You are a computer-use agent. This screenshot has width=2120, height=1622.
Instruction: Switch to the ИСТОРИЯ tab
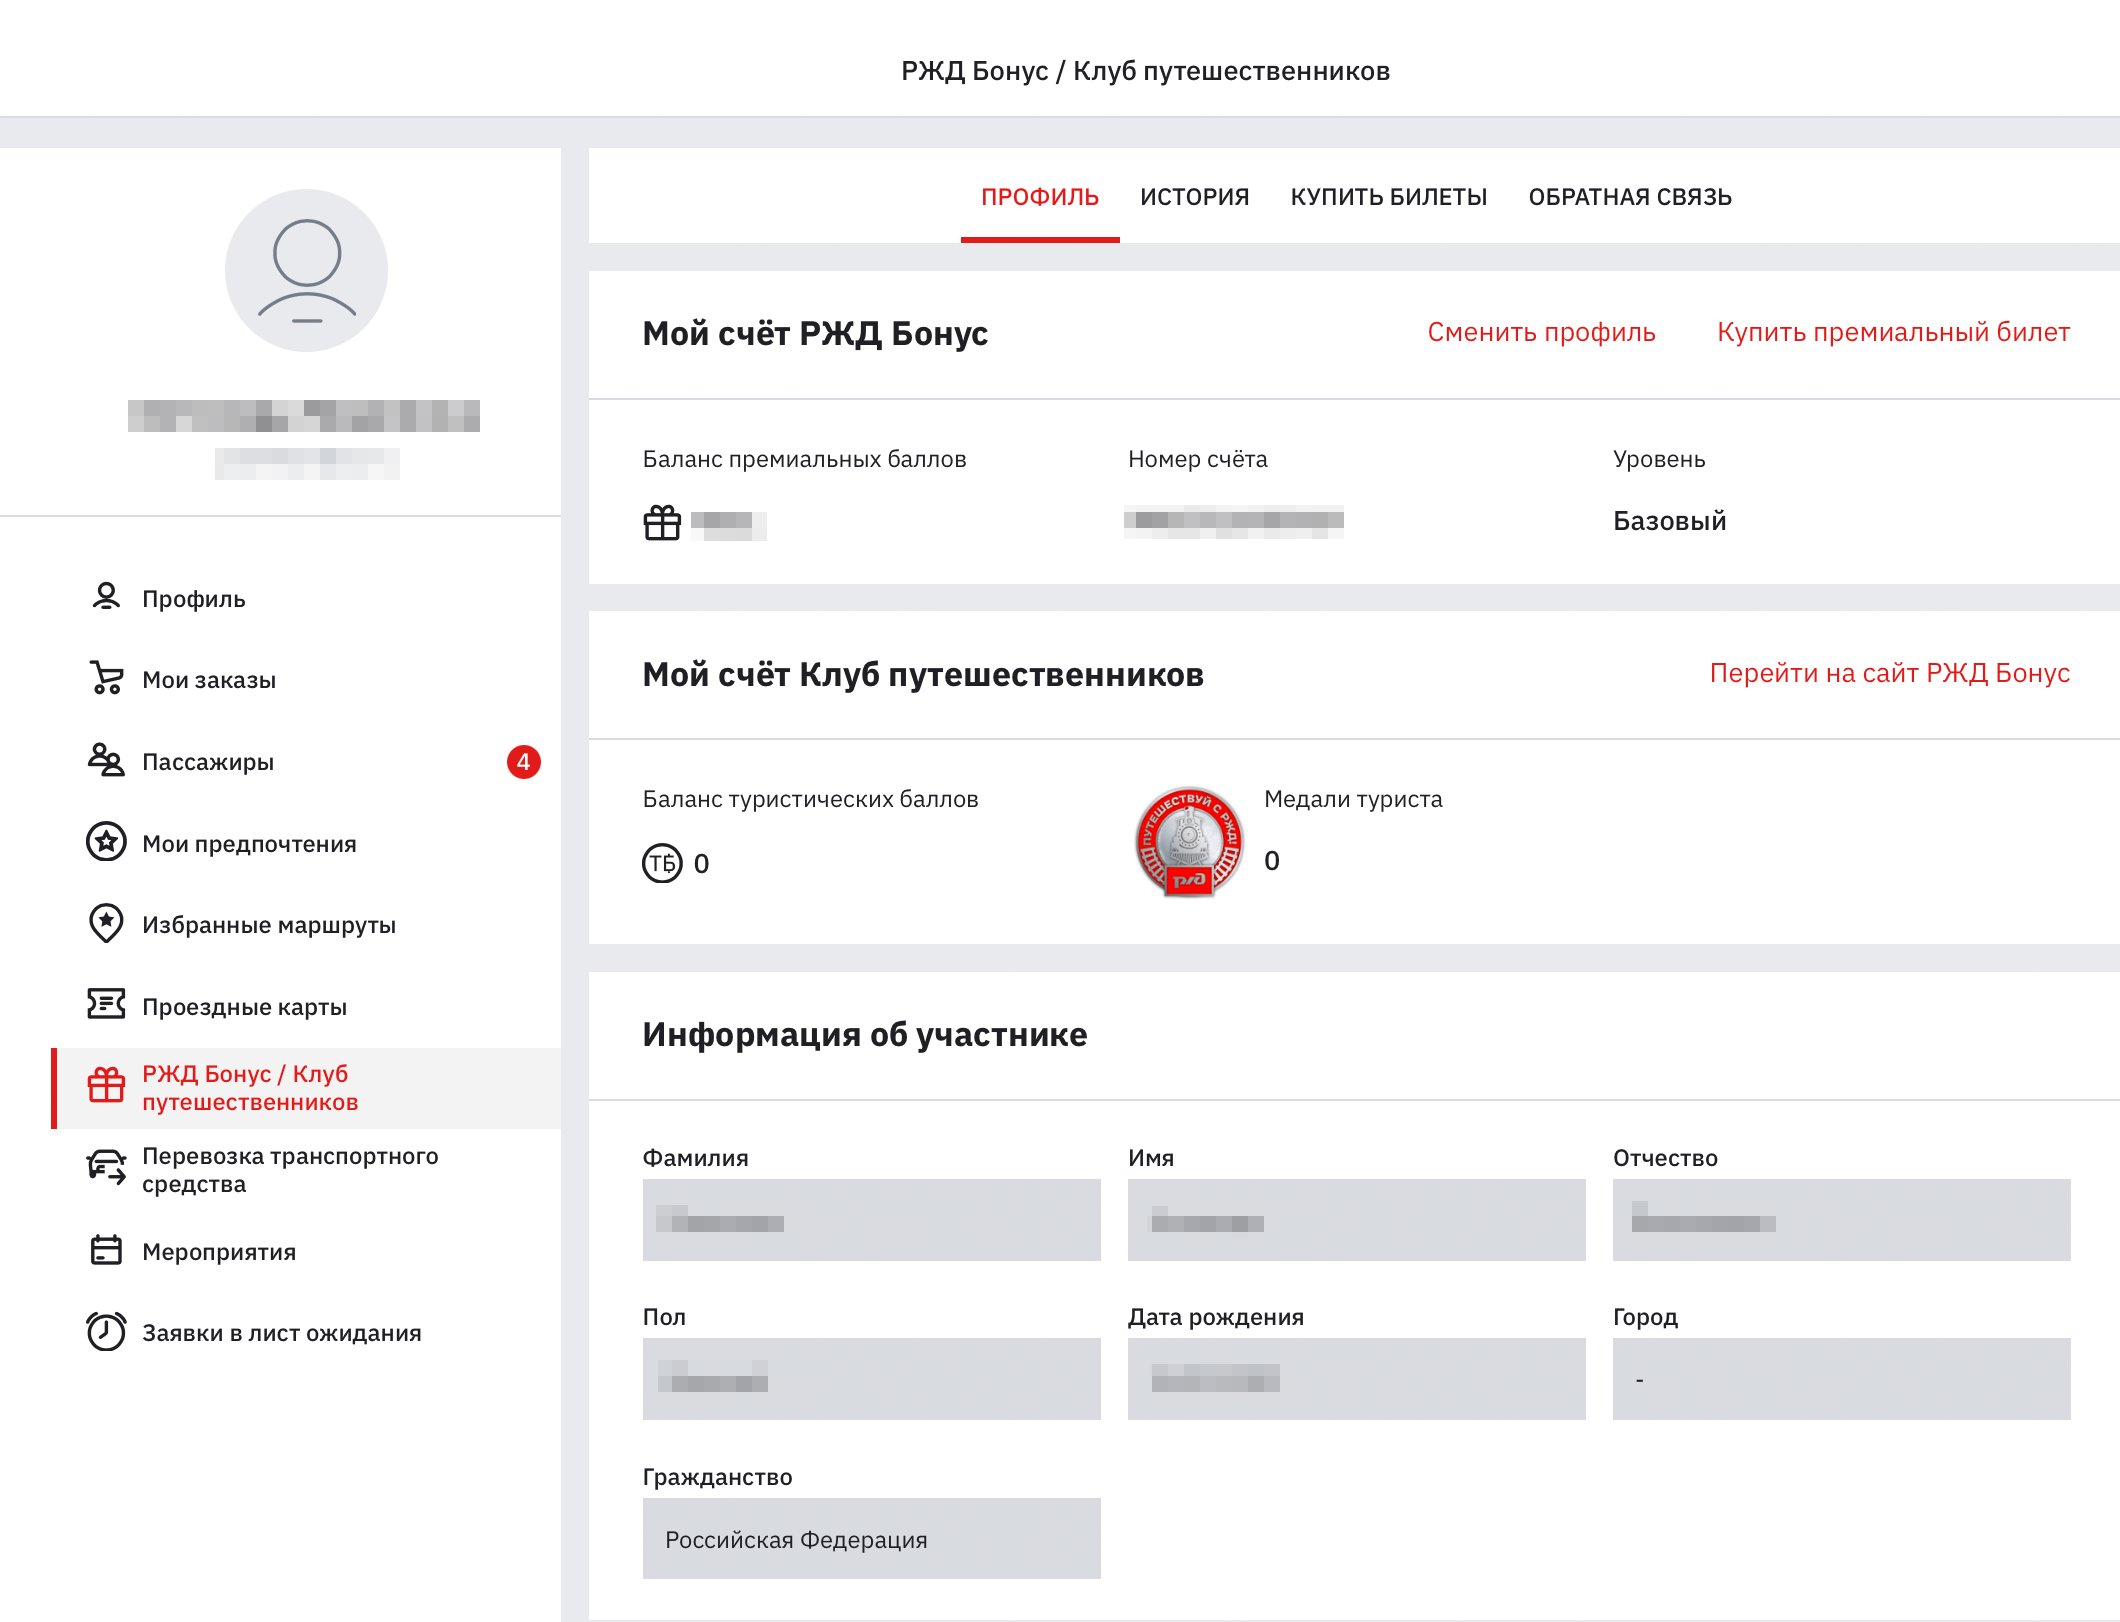click(x=1195, y=197)
